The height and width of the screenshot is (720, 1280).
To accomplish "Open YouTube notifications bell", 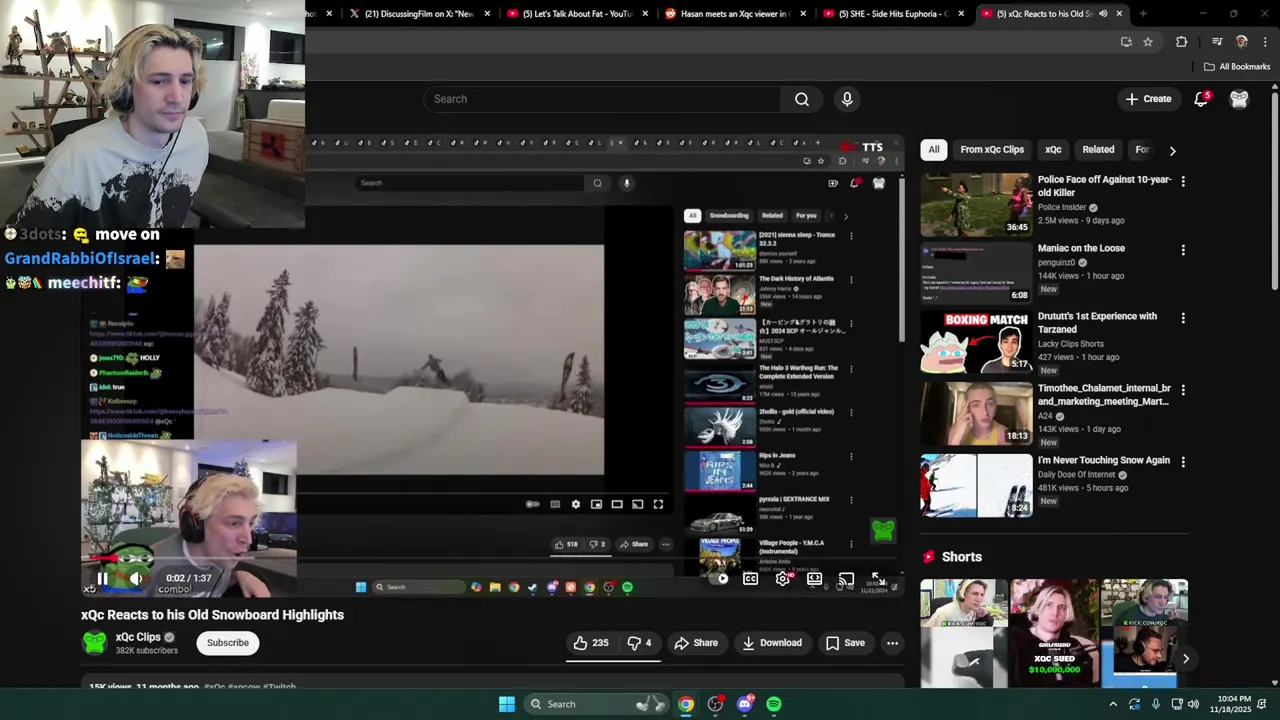I will [x=1202, y=99].
